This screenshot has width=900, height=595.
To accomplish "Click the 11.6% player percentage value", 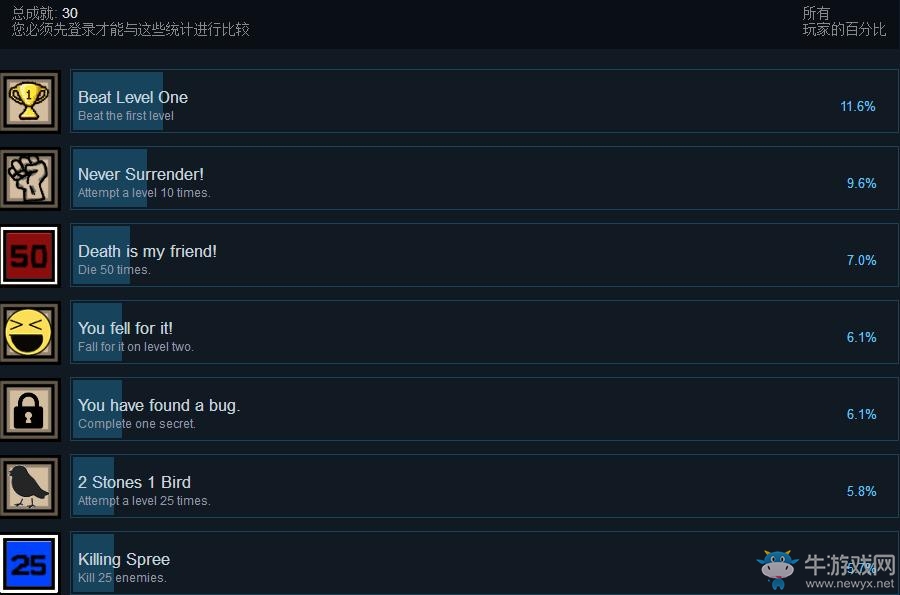I will [x=858, y=106].
